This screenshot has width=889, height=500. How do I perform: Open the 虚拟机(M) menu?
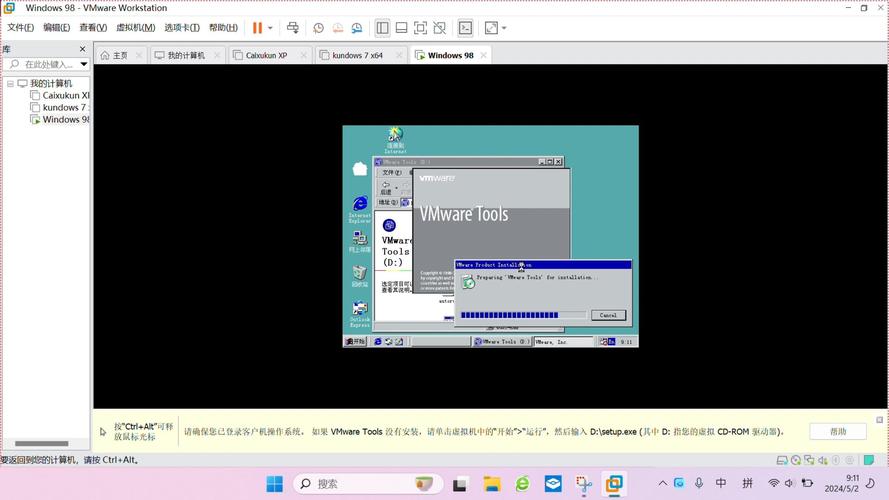[x=136, y=28]
